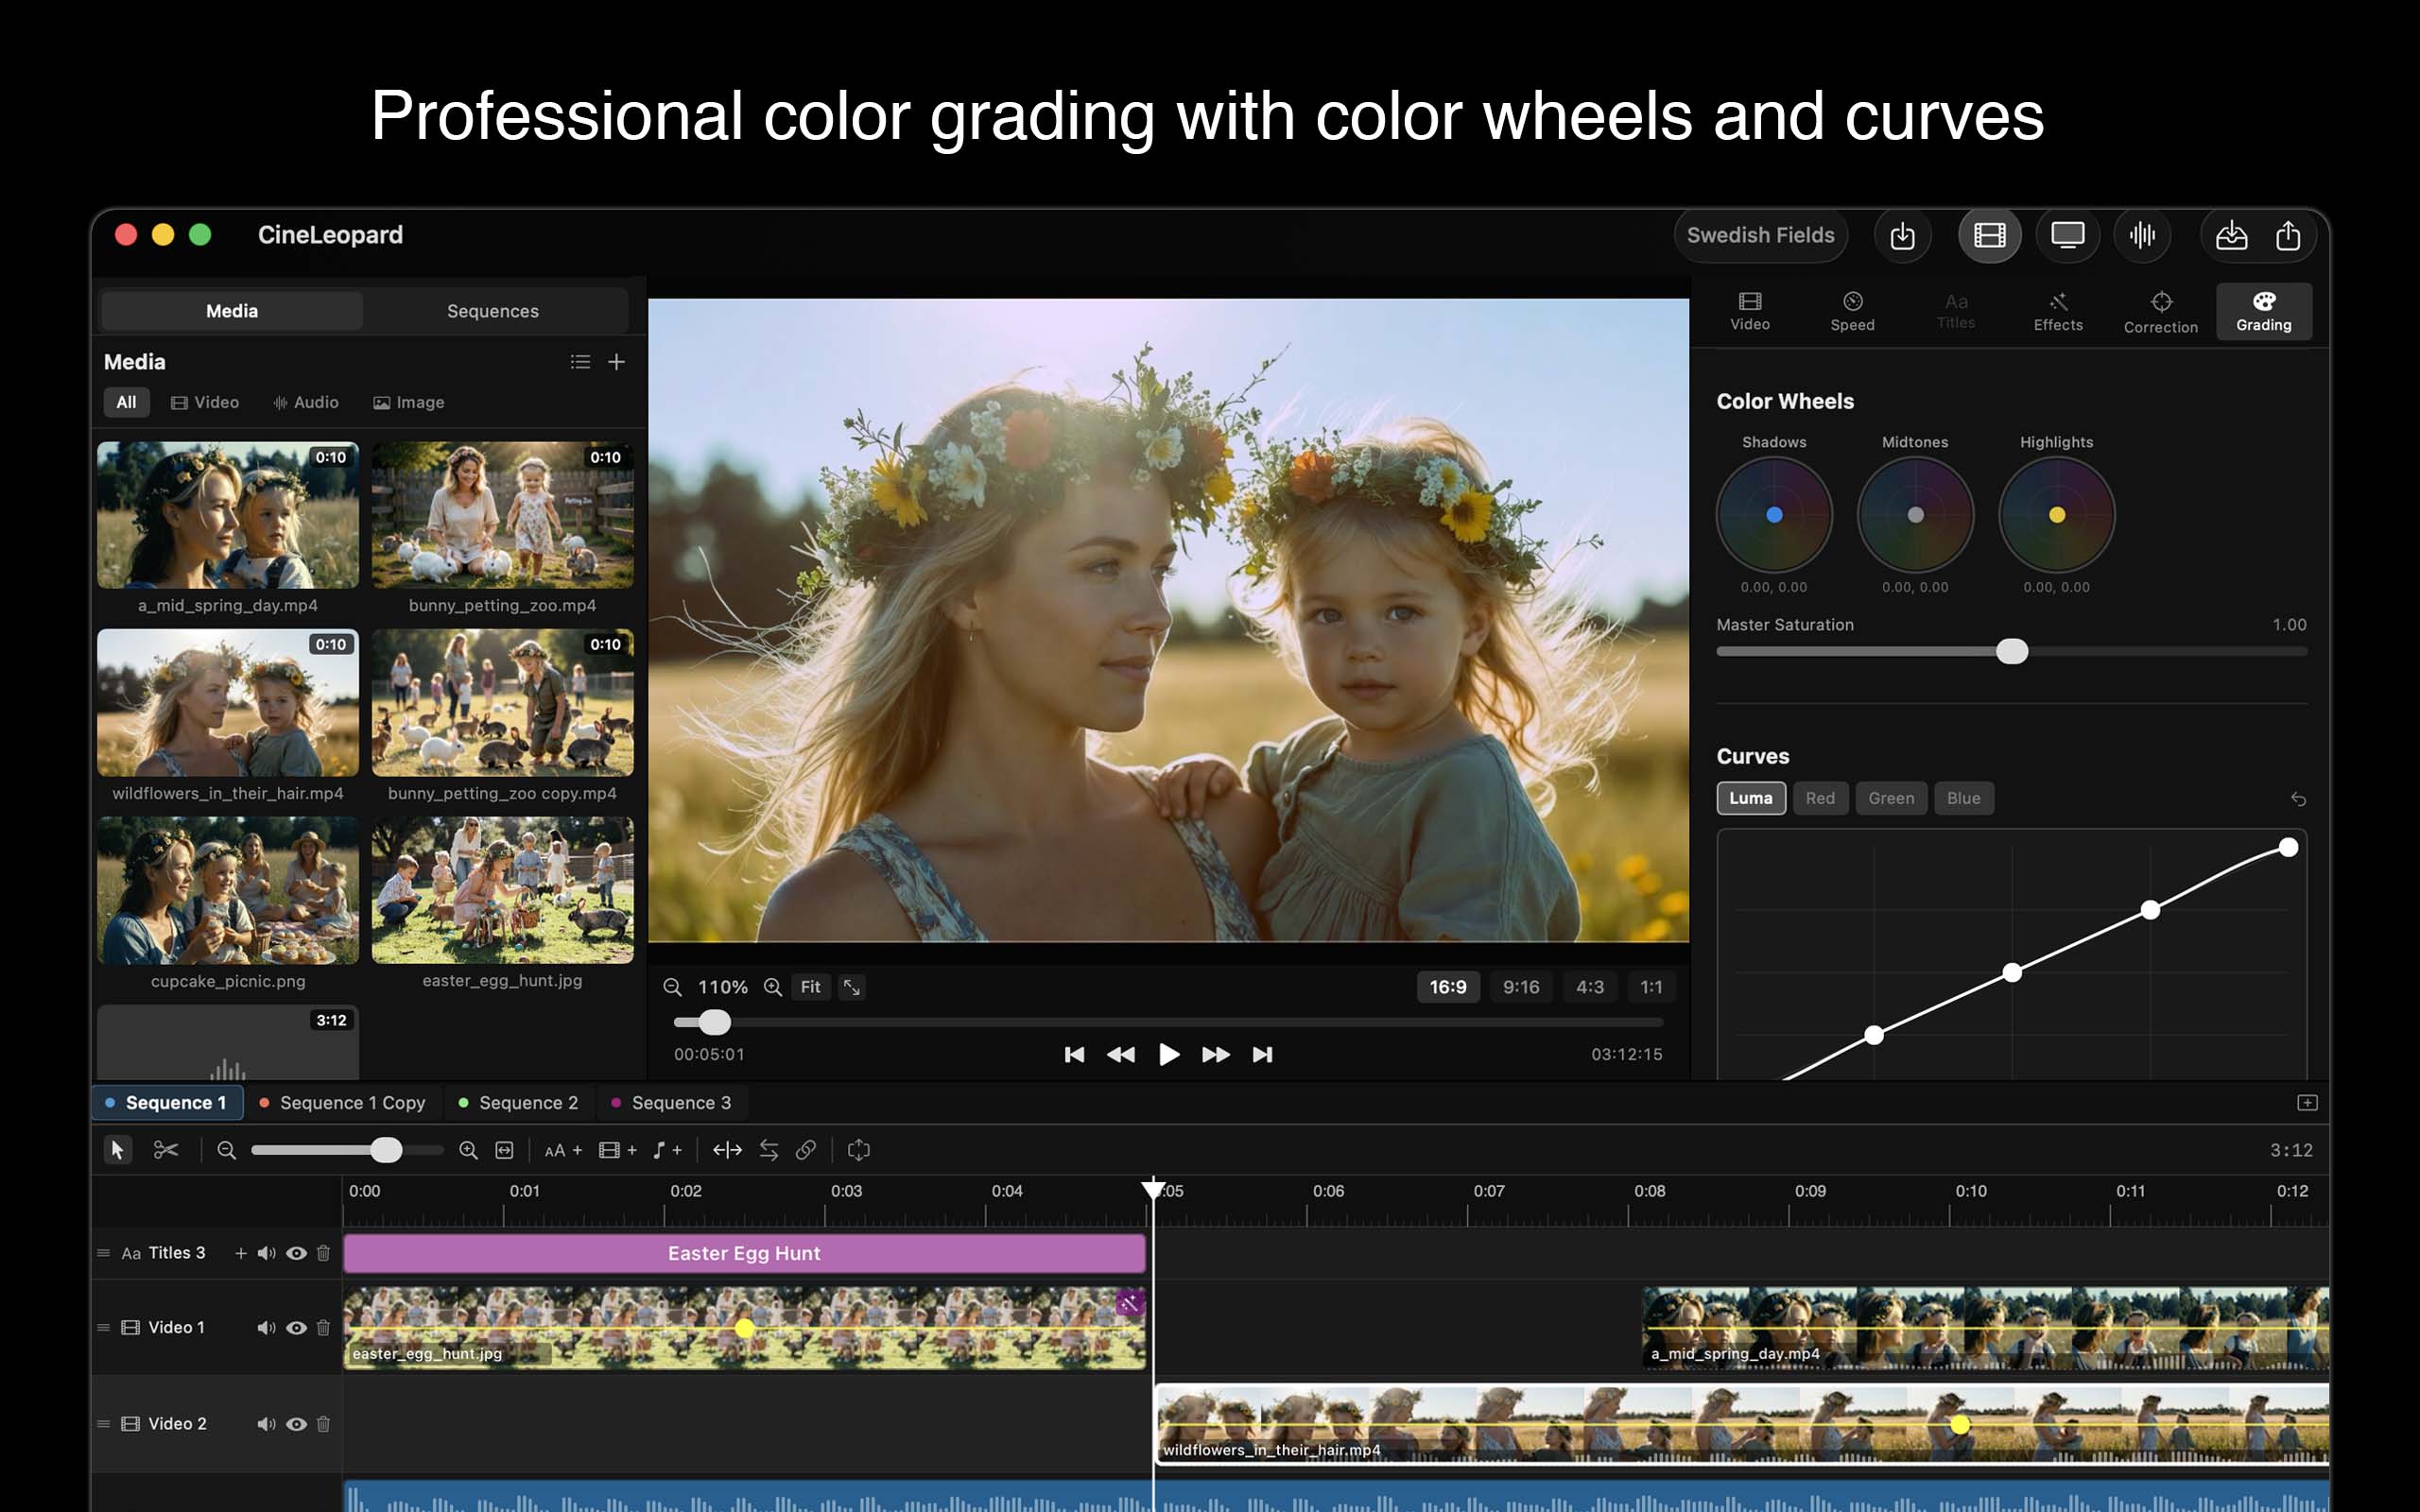2420x1512 pixels.
Task: Add a new audio track using the note+ icon
Action: point(667,1150)
